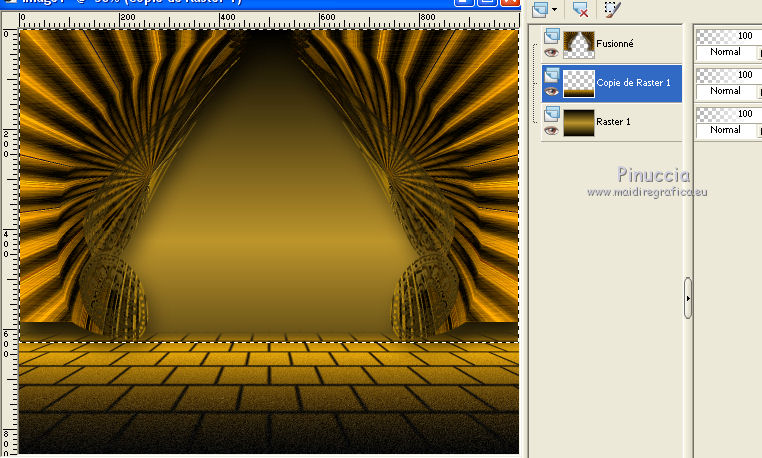Open the new layer type dropdown arrow
762x458 pixels.
[x=554, y=9]
